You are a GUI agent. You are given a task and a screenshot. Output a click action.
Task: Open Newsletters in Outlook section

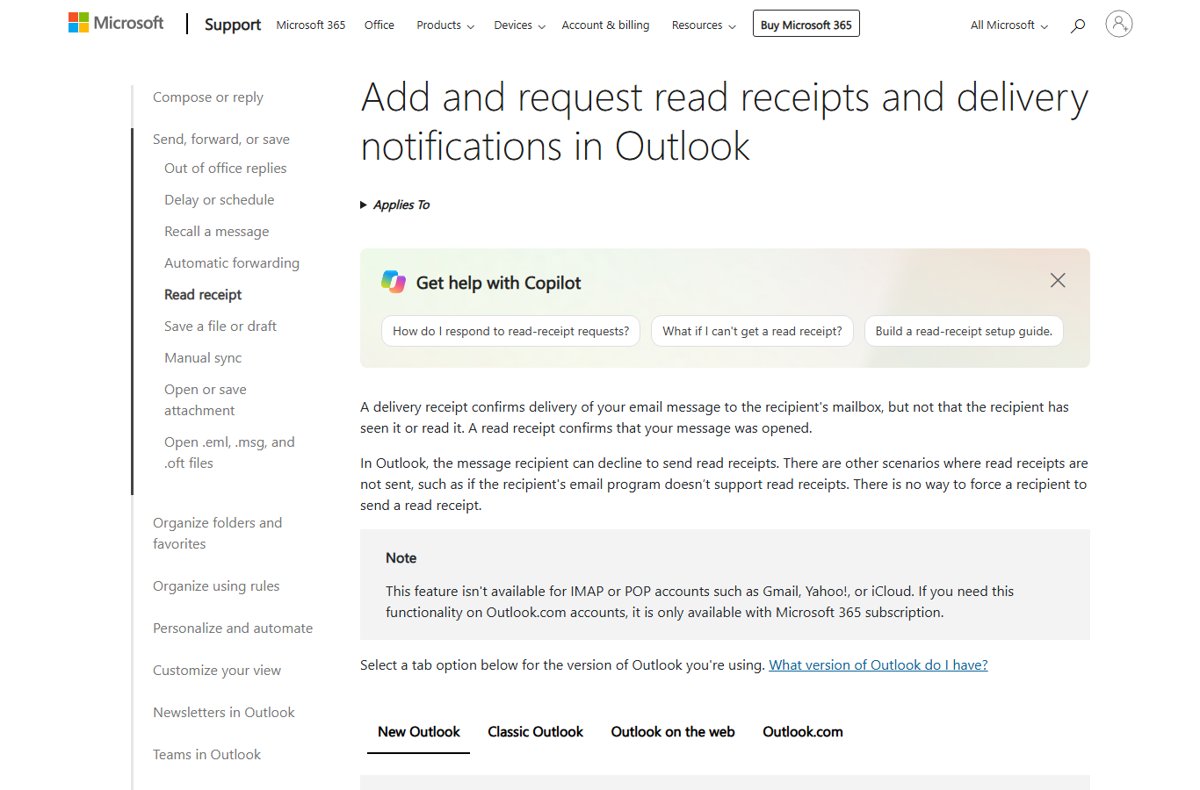click(224, 712)
